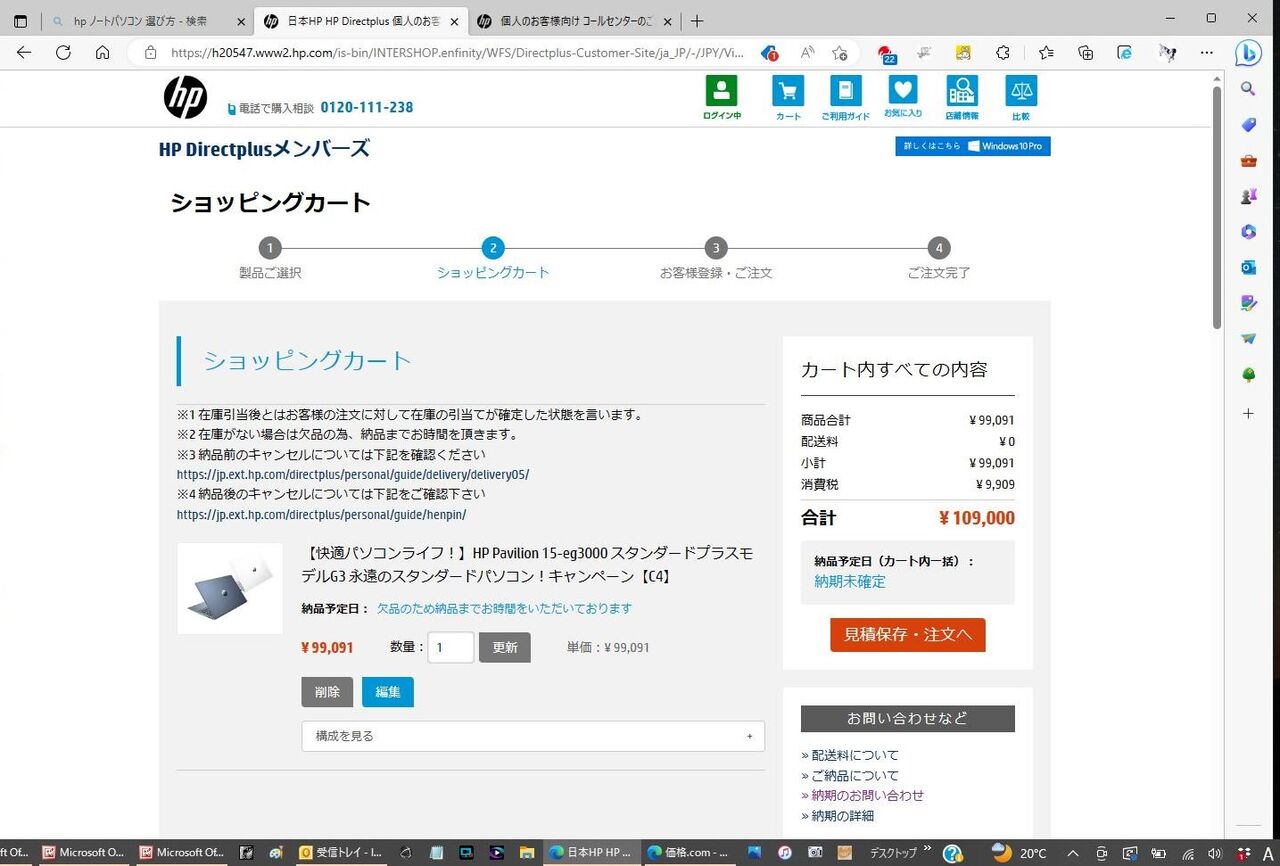The image size is (1280, 866).
Task: Open the 20°C weather taskbar widget
Action: (1019, 853)
